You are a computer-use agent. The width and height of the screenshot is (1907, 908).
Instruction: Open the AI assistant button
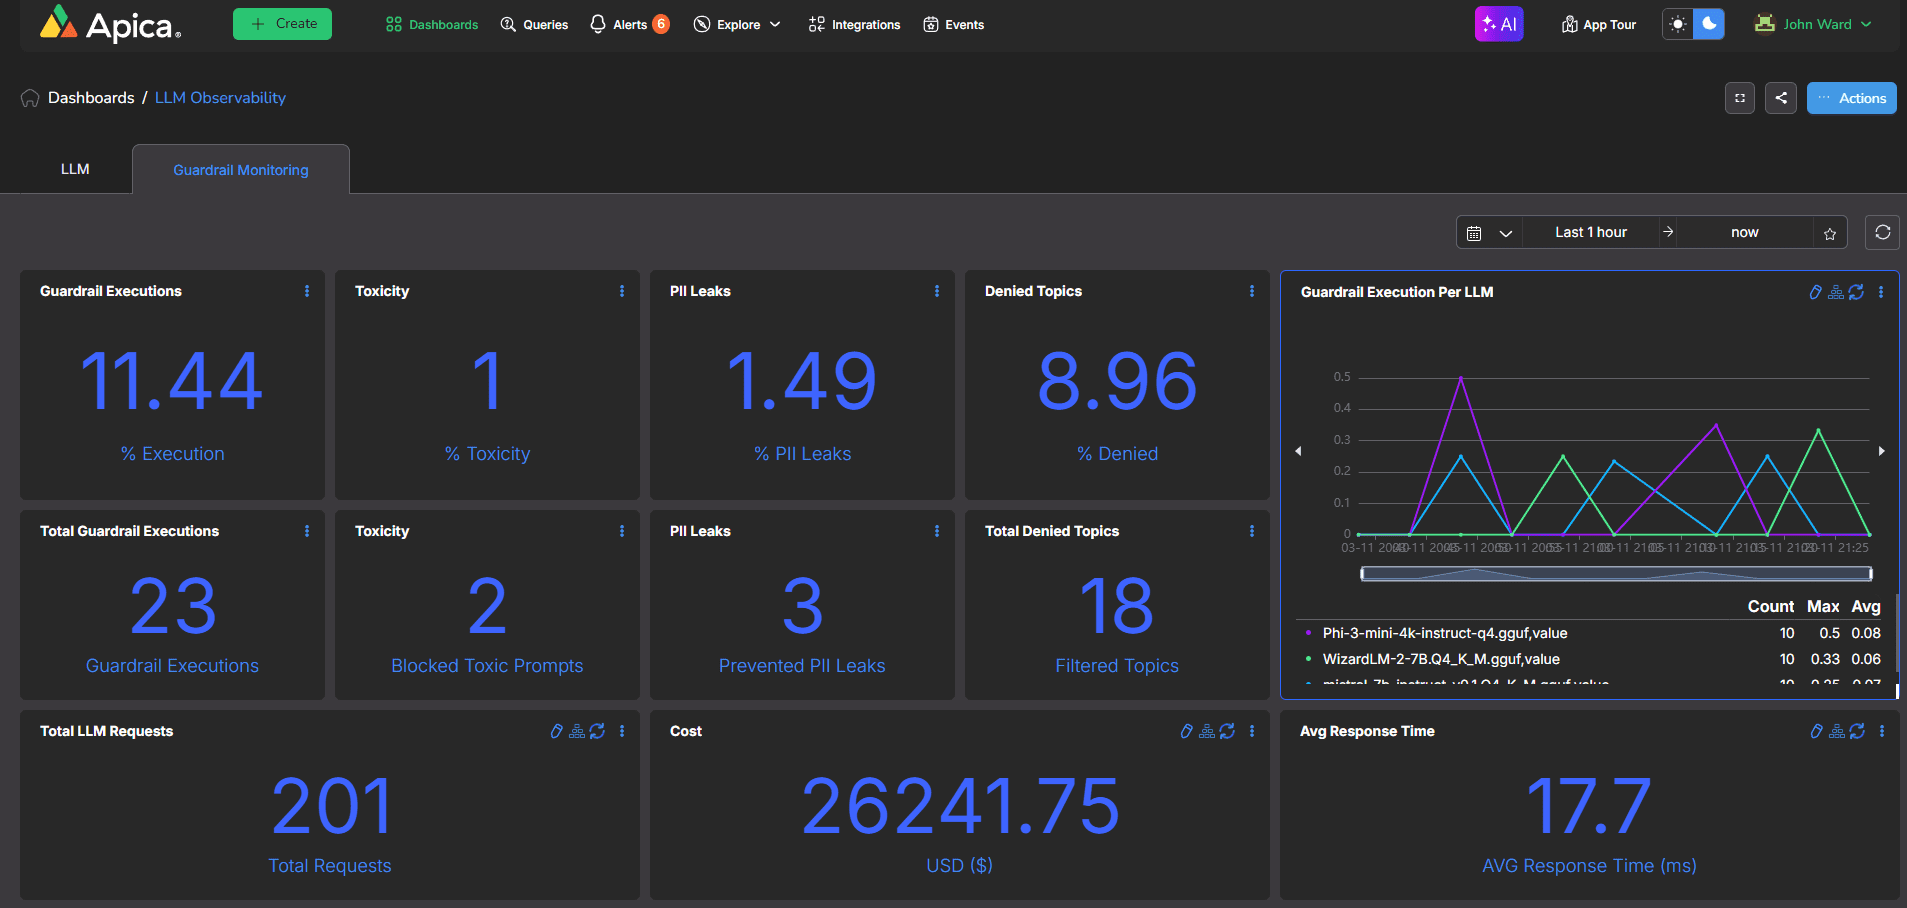point(1498,24)
